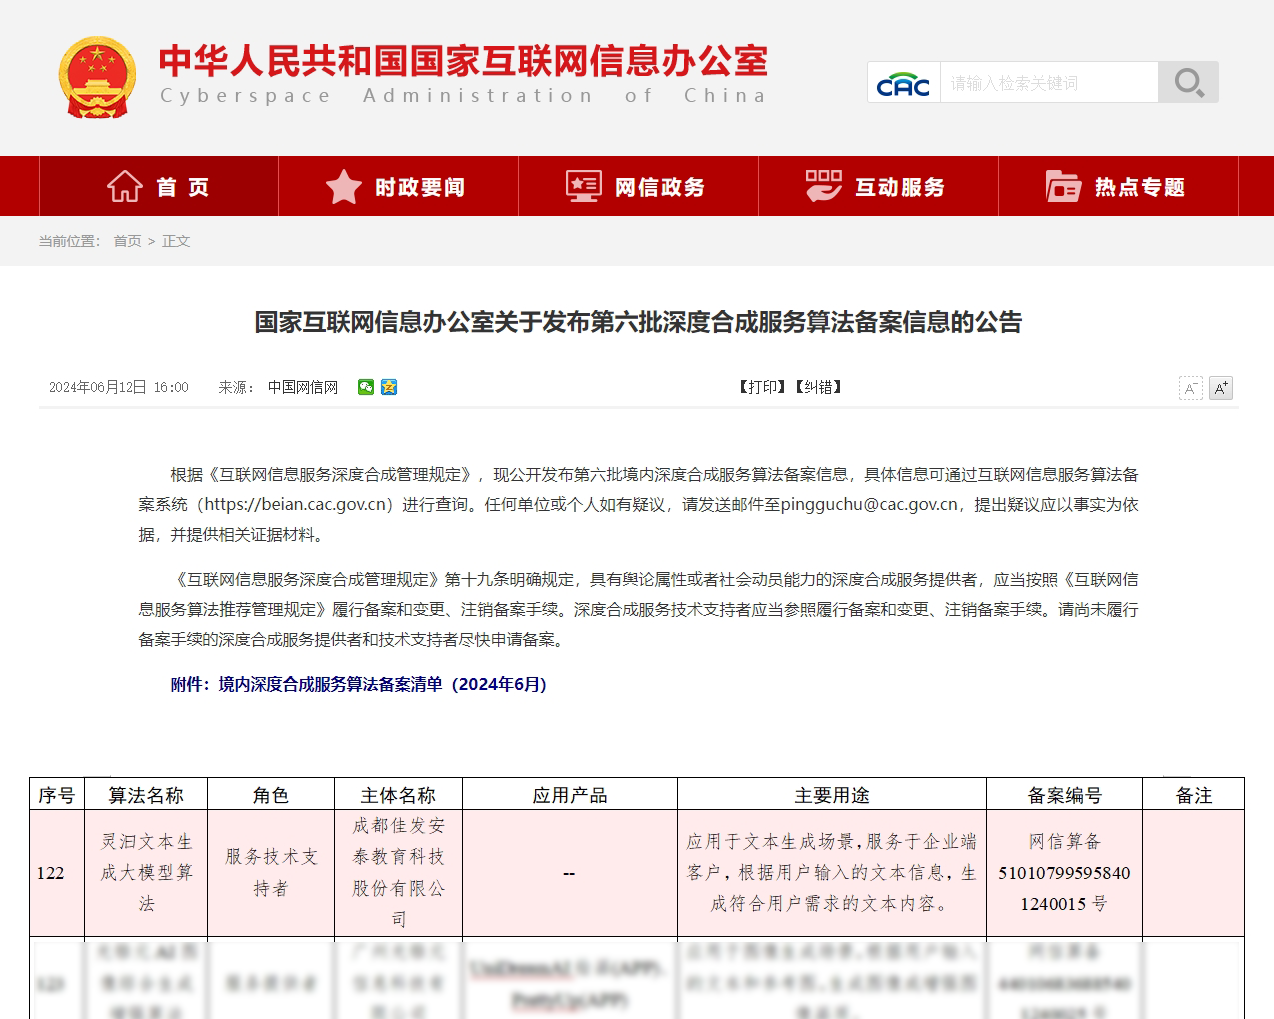Click the star icon beside 时政要闻
The image size is (1274, 1019).
point(344,186)
